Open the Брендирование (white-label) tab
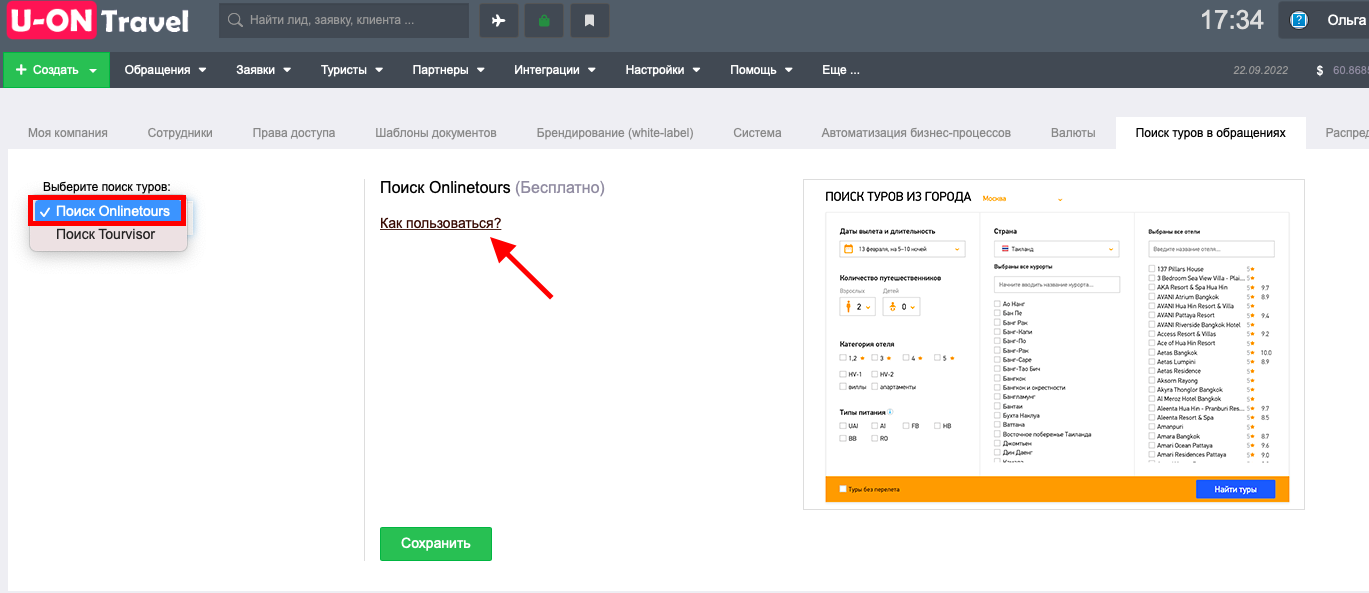Image resolution: width=1369 pixels, height=593 pixels. [x=615, y=132]
